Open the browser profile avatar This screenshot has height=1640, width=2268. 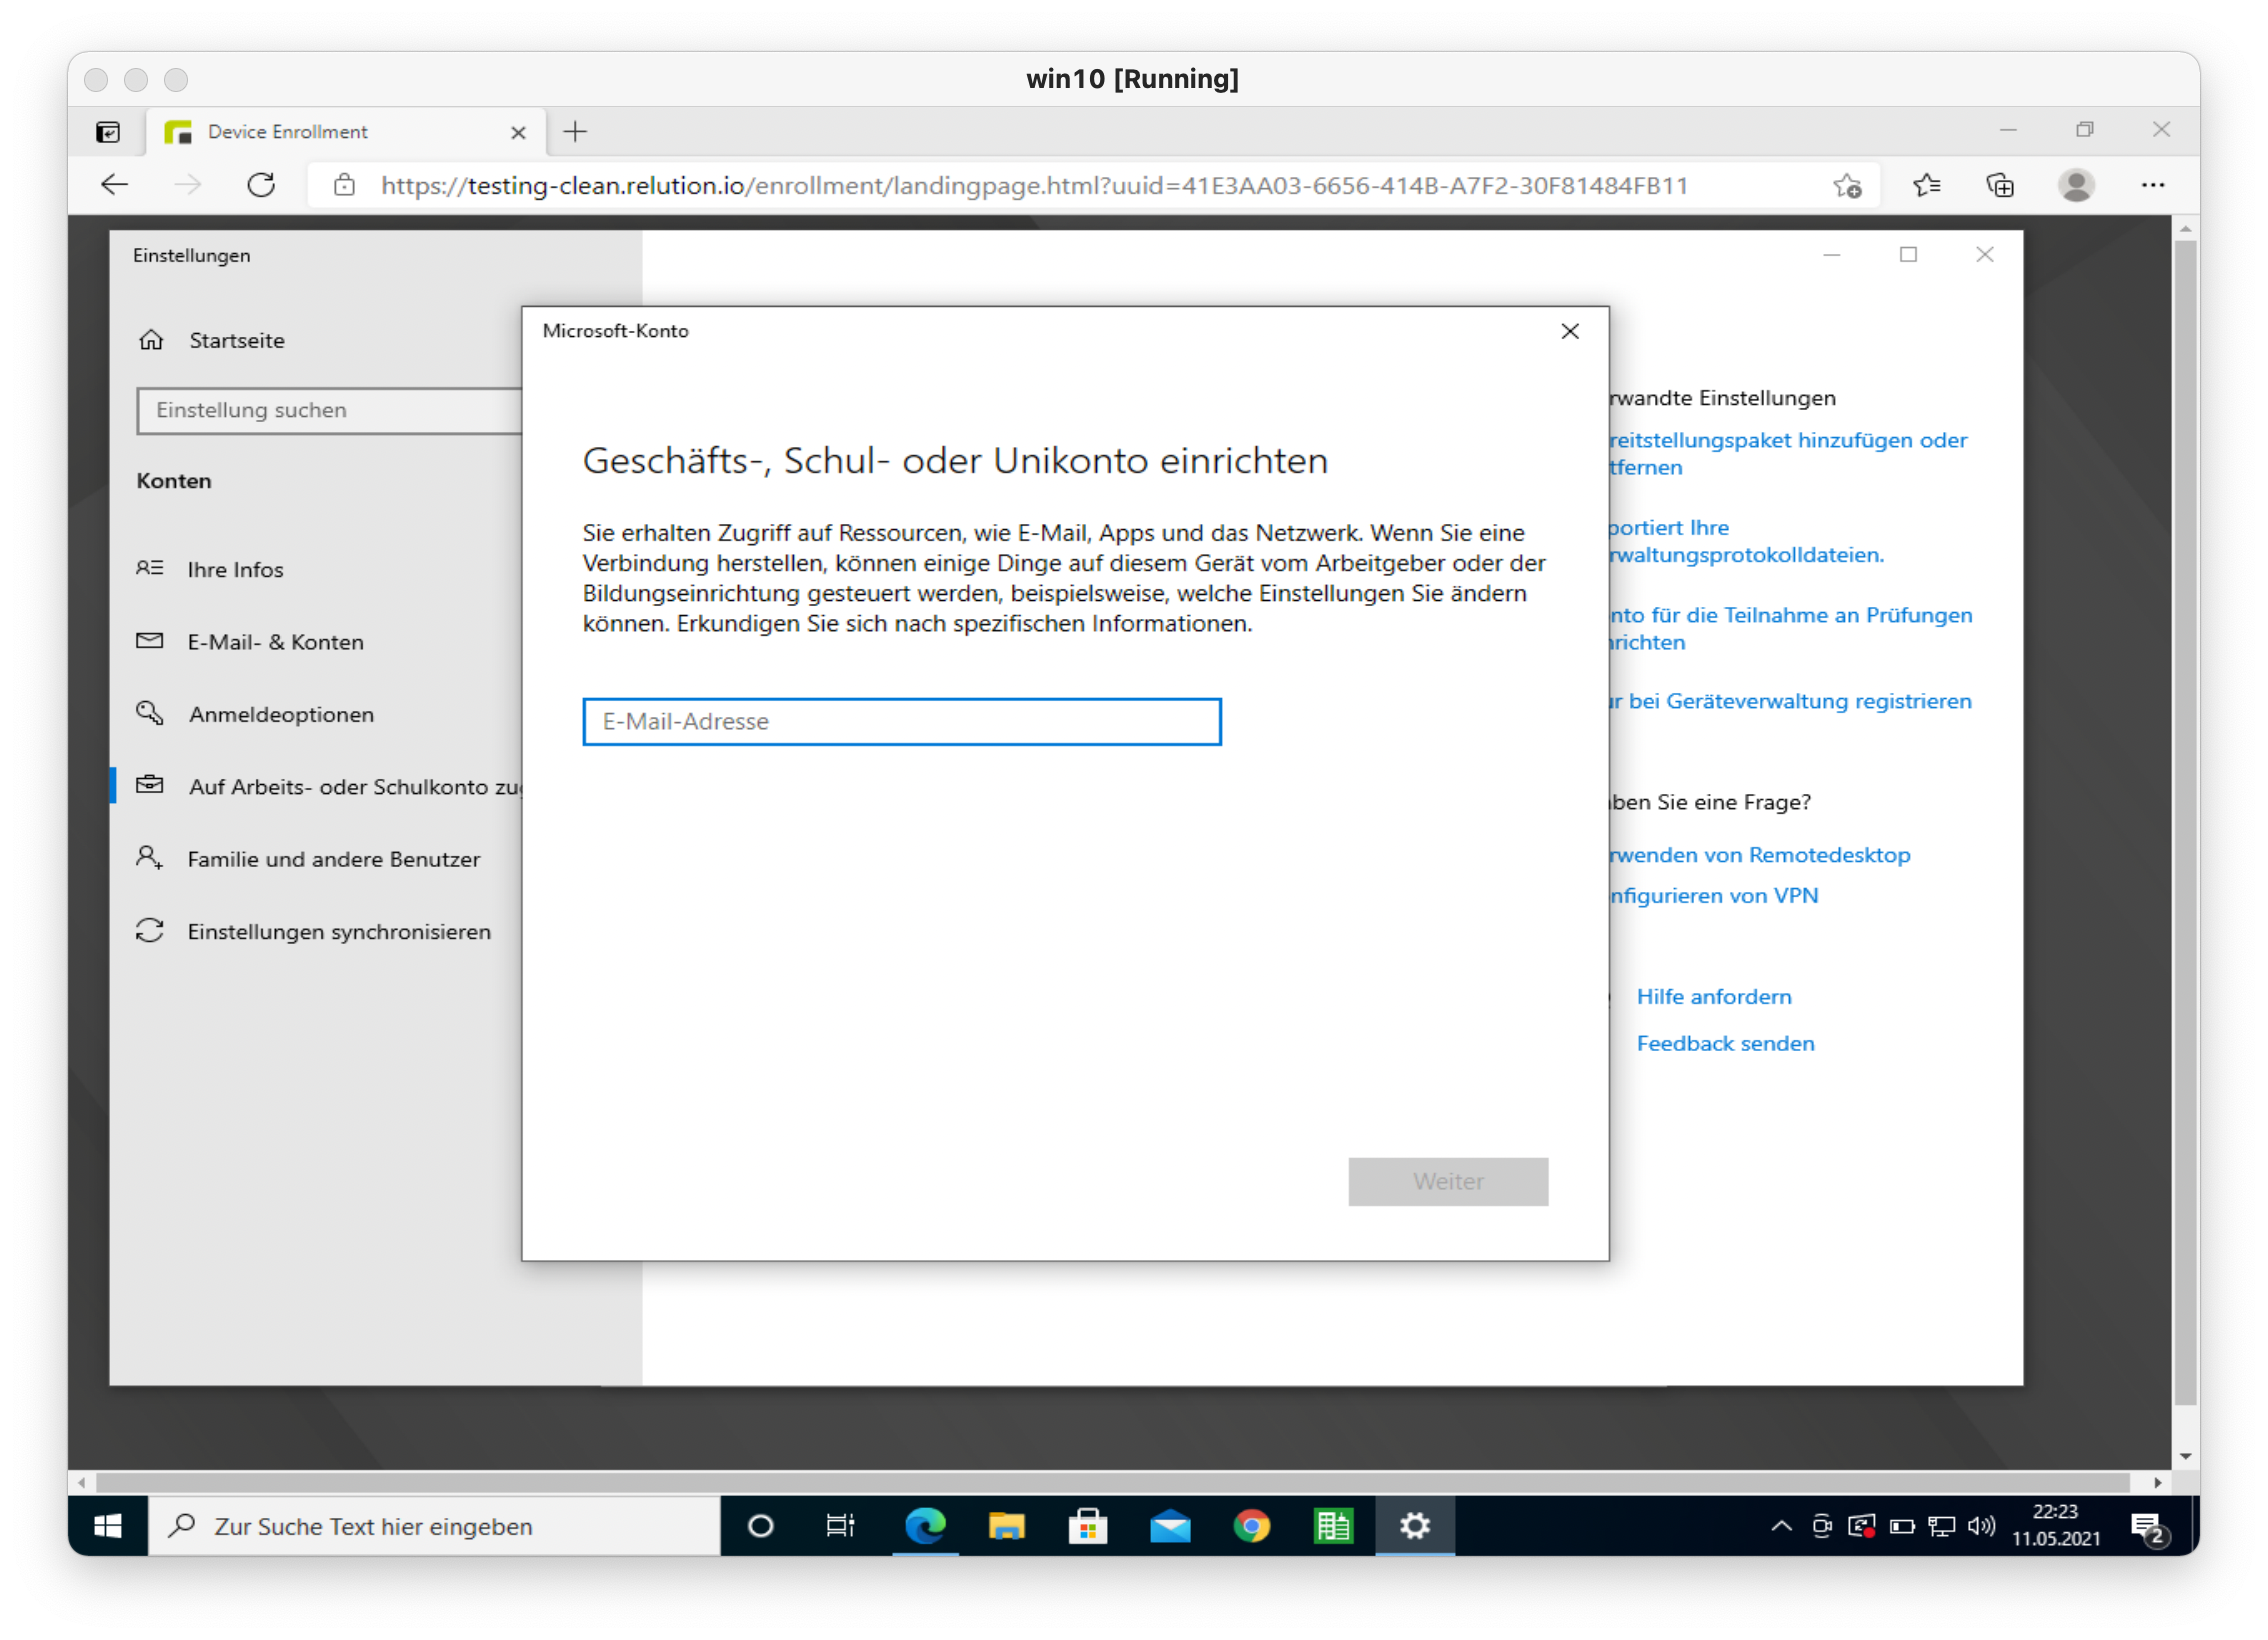2076,185
